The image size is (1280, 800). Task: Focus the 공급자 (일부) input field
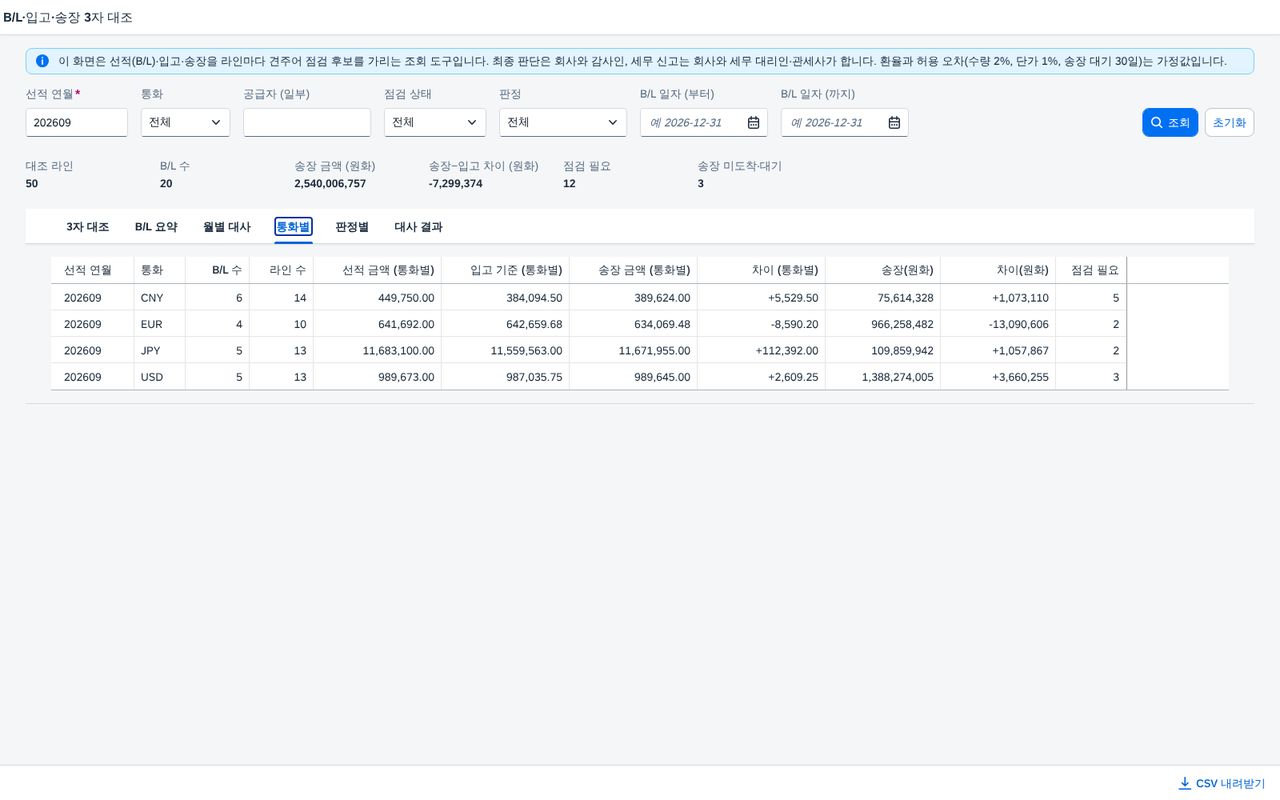coord(307,122)
